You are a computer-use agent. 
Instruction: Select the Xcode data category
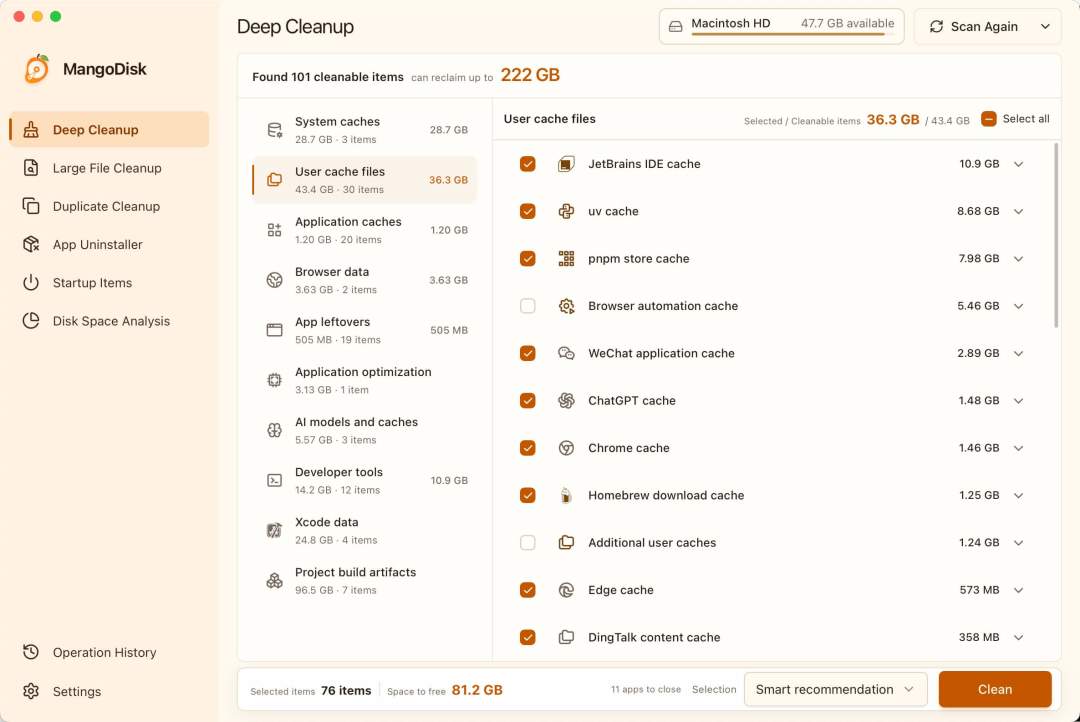point(365,530)
